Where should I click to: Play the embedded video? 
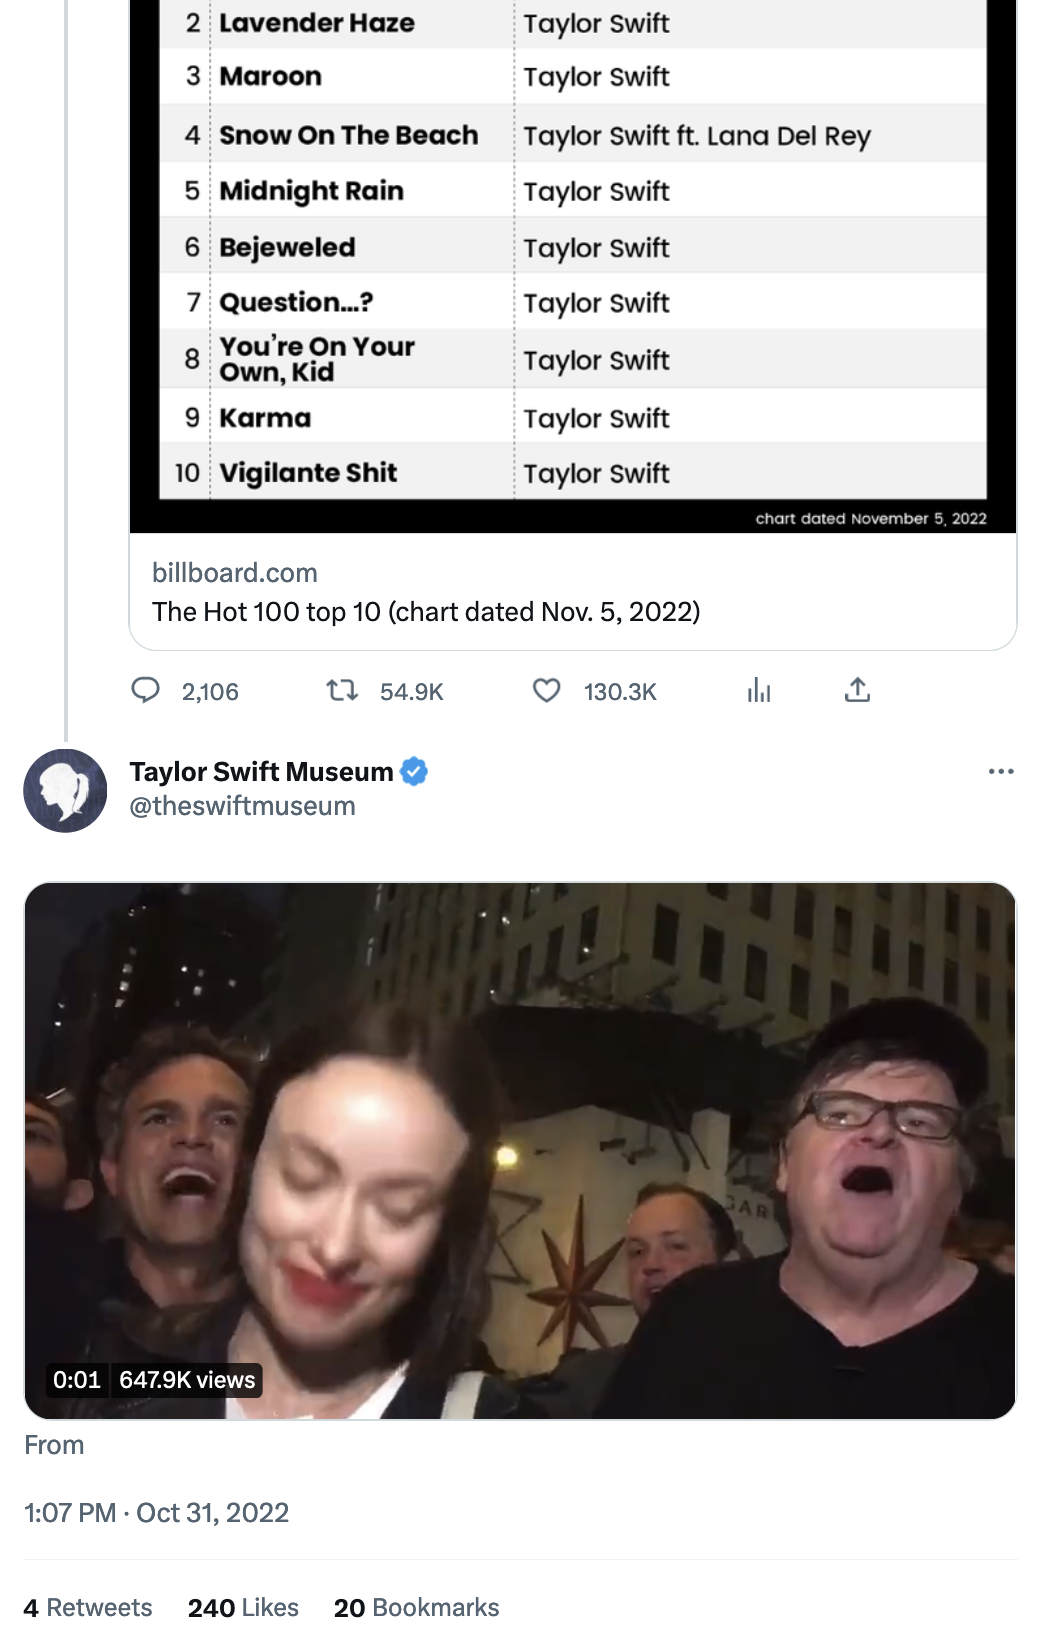click(x=520, y=1150)
